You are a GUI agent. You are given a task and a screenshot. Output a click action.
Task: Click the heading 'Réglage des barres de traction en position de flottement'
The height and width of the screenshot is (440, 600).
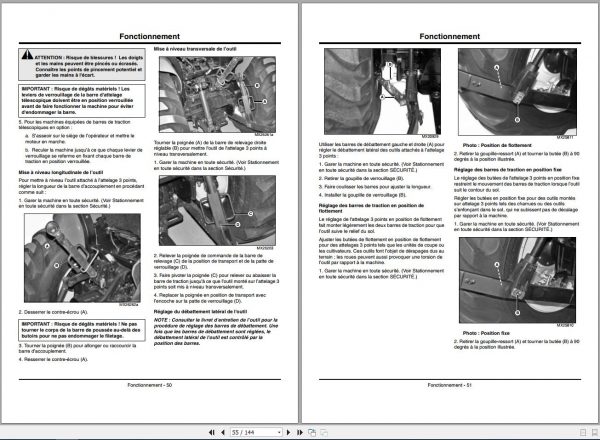point(372,208)
